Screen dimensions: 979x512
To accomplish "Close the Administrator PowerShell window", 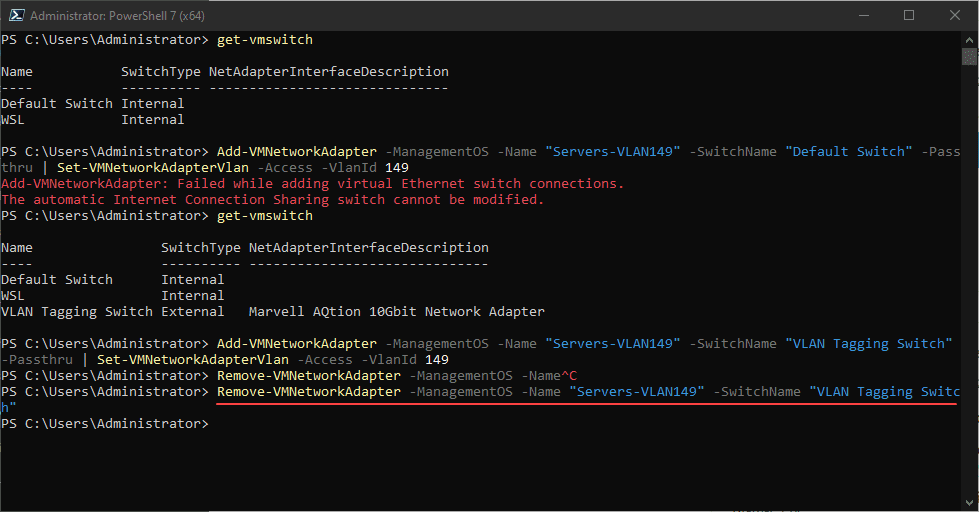I will [955, 15].
